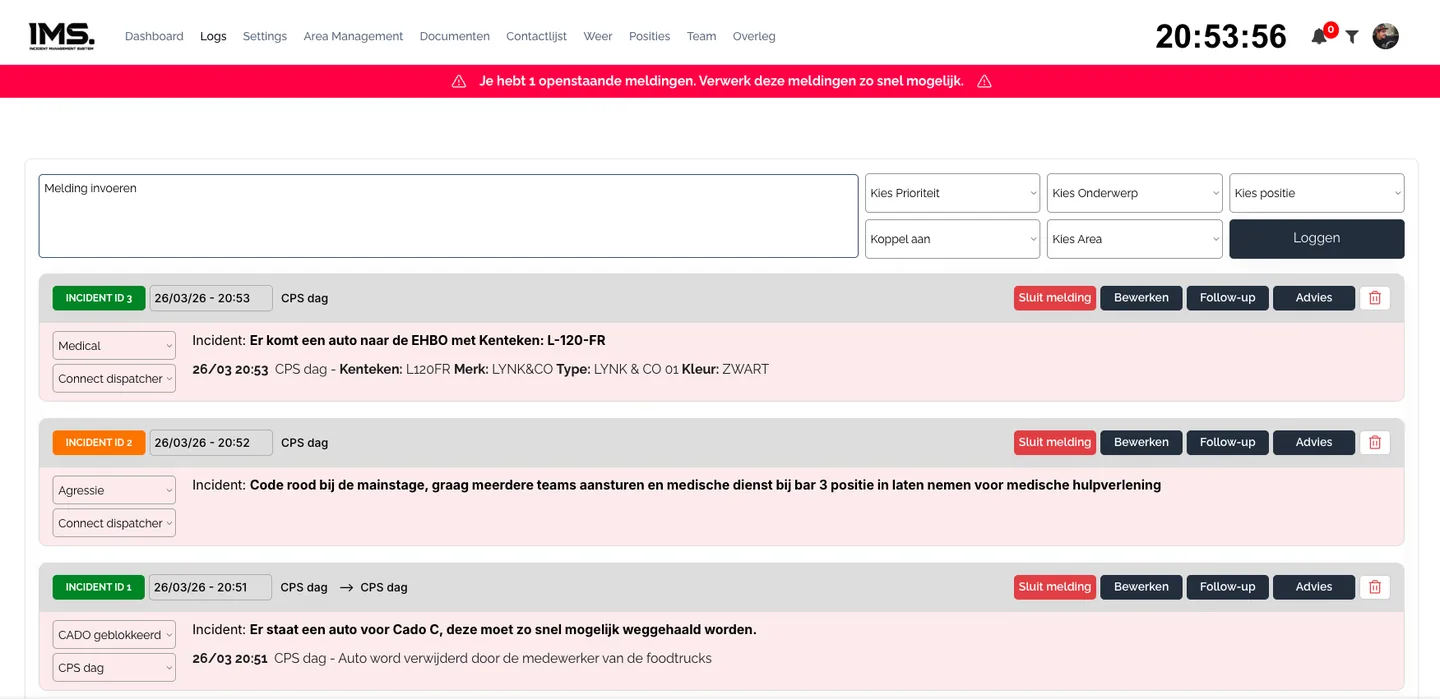Open the filter funnel icon
This screenshot has width=1440, height=699.
pyautogui.click(x=1352, y=37)
